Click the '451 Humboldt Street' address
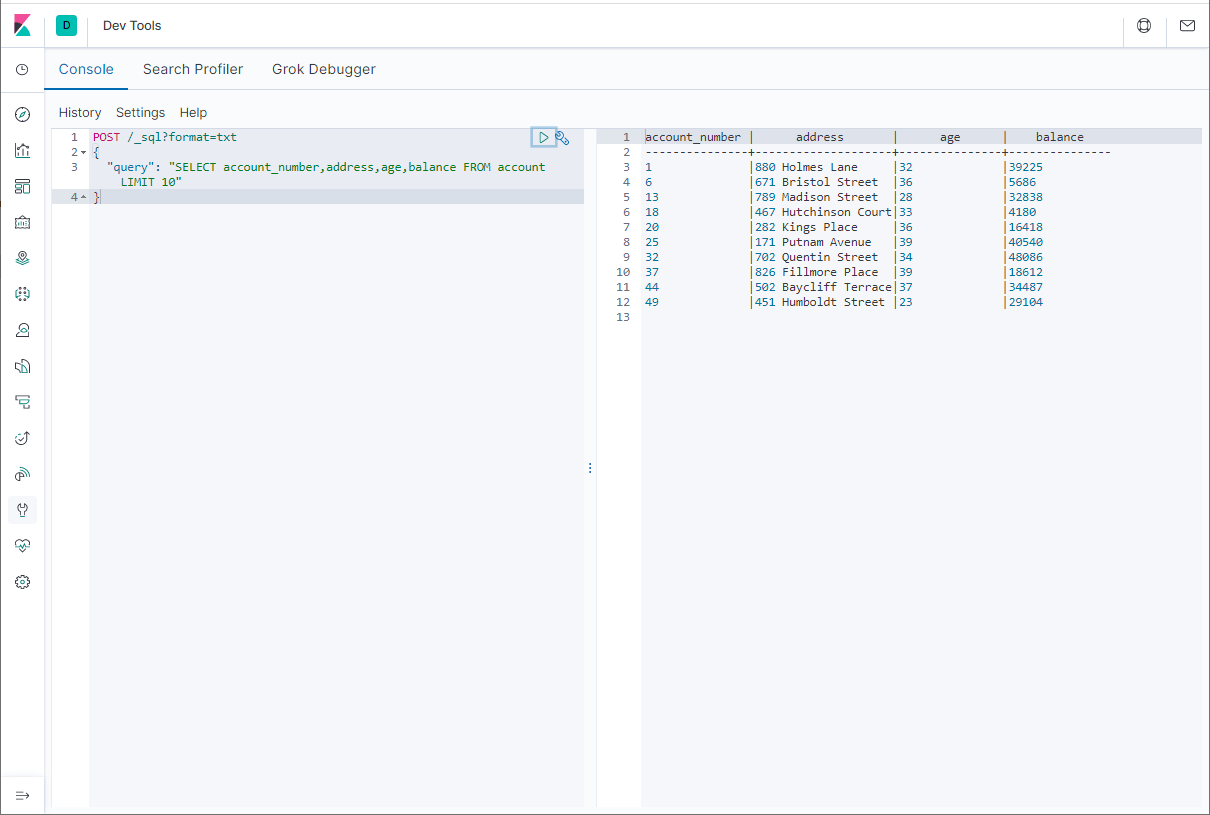This screenshot has width=1210, height=815. 820,302
